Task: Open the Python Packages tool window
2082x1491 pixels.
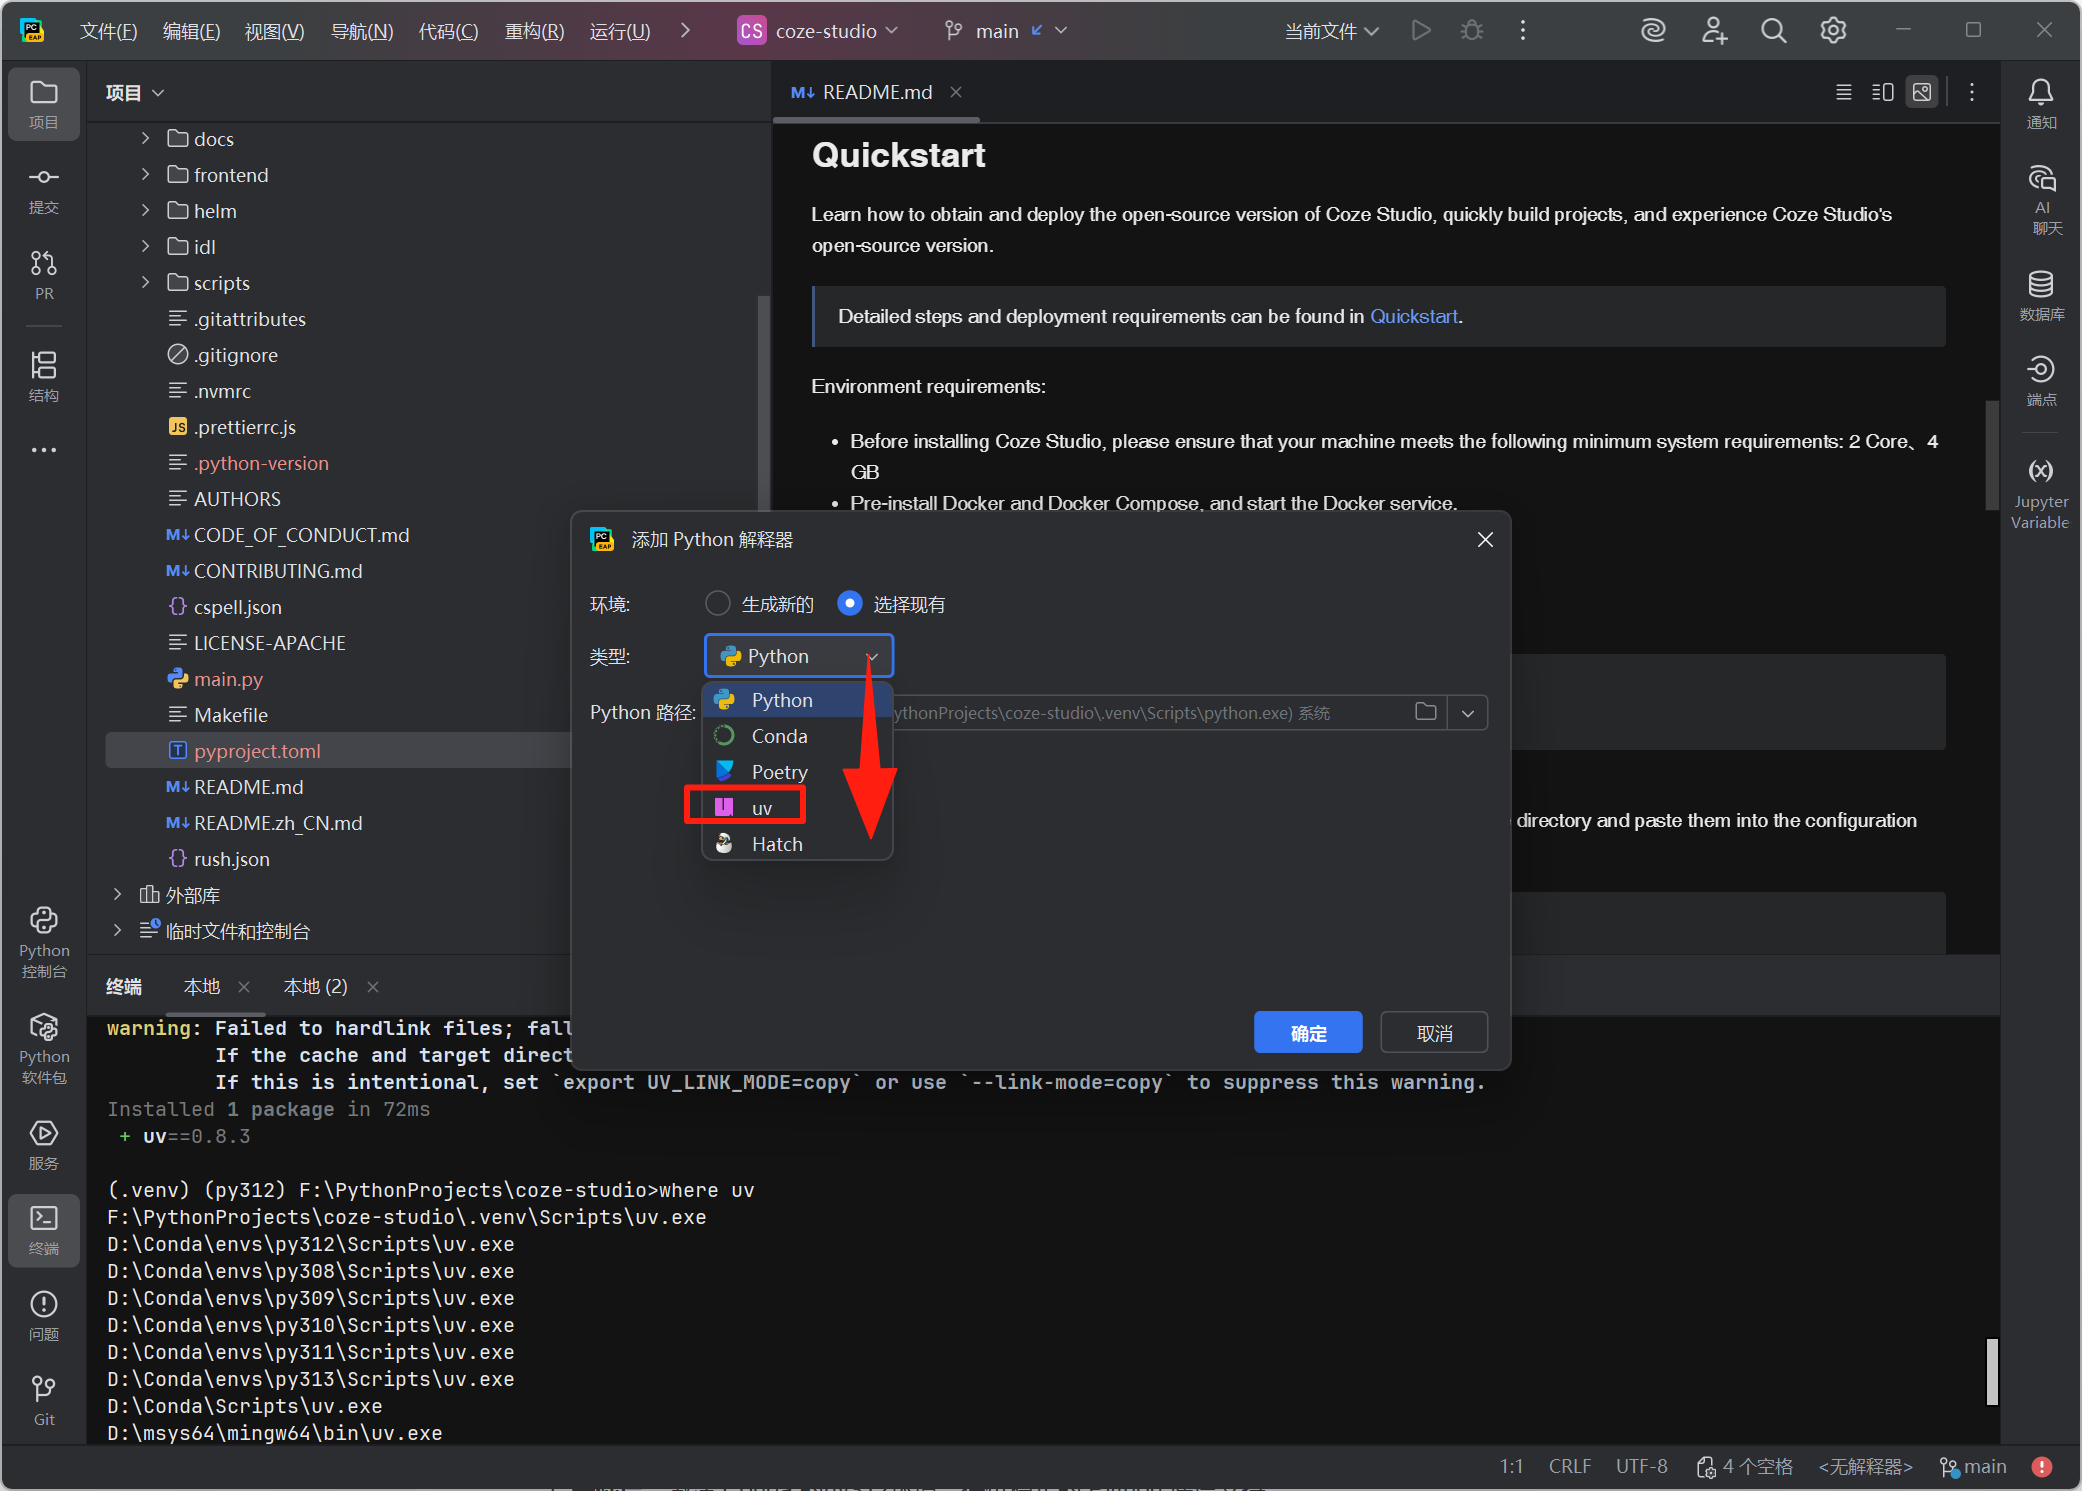Action: 44,1048
